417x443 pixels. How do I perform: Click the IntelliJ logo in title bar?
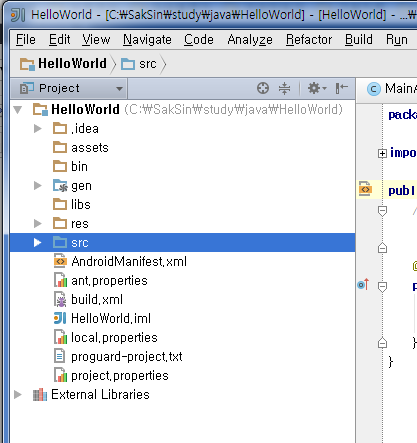[x=18, y=15]
